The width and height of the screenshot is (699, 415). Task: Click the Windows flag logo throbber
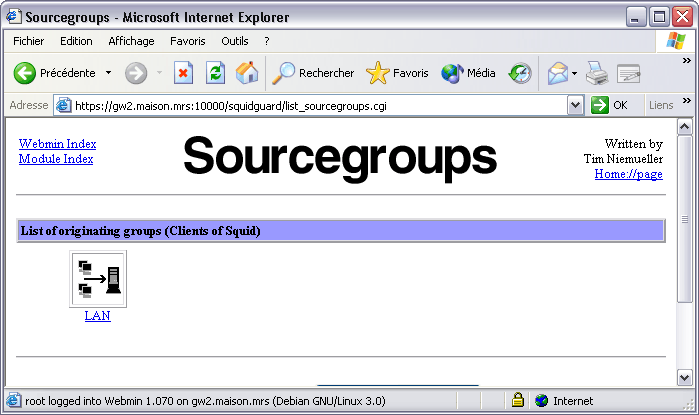(676, 41)
